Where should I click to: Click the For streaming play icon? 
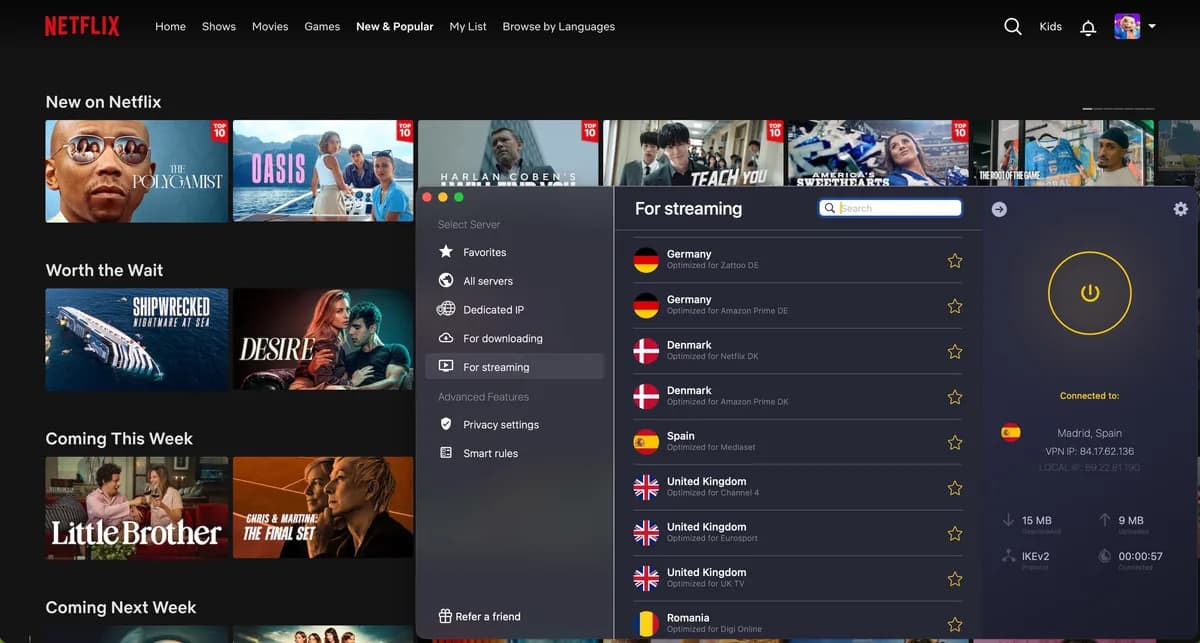click(446, 367)
